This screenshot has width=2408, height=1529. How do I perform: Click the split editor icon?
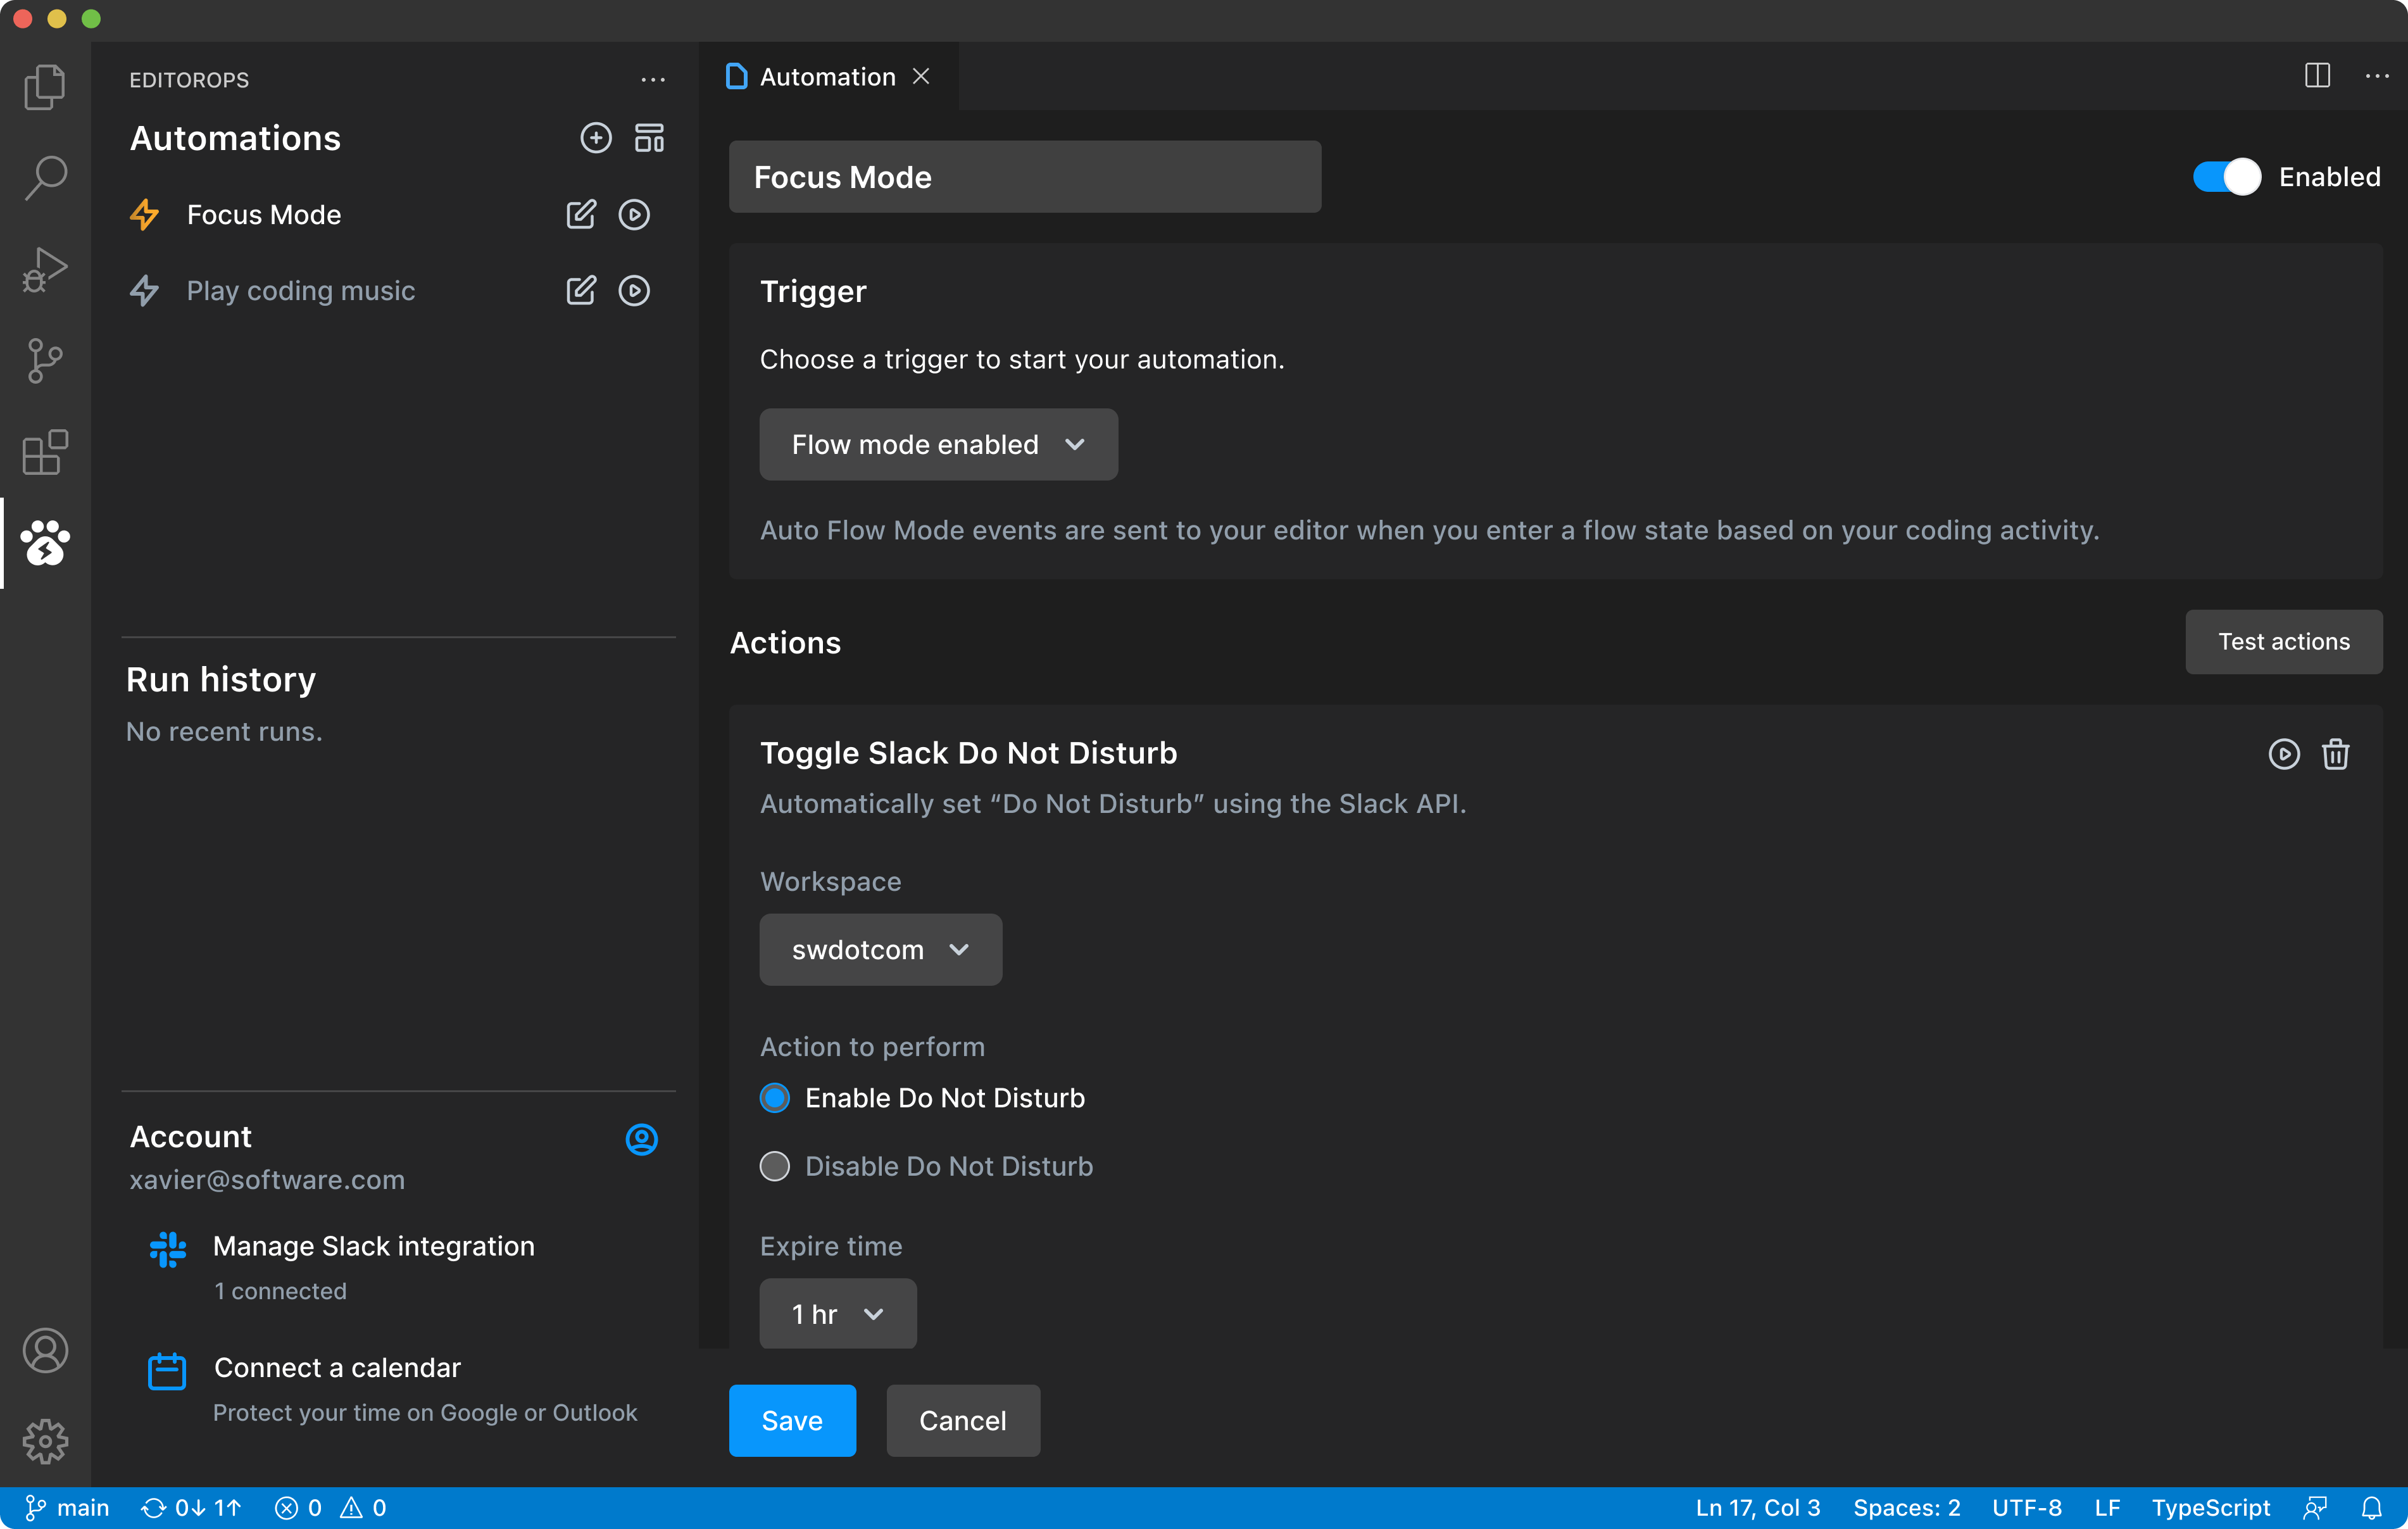(2317, 76)
